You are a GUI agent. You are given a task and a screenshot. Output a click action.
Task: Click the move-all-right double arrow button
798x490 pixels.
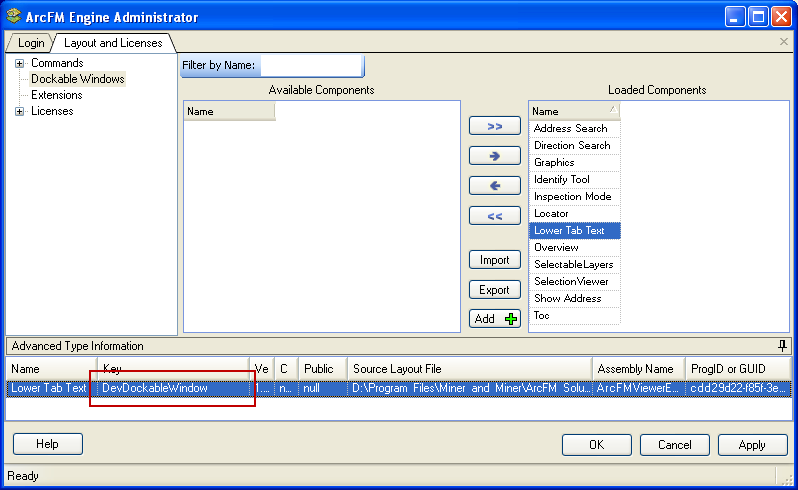coord(495,126)
